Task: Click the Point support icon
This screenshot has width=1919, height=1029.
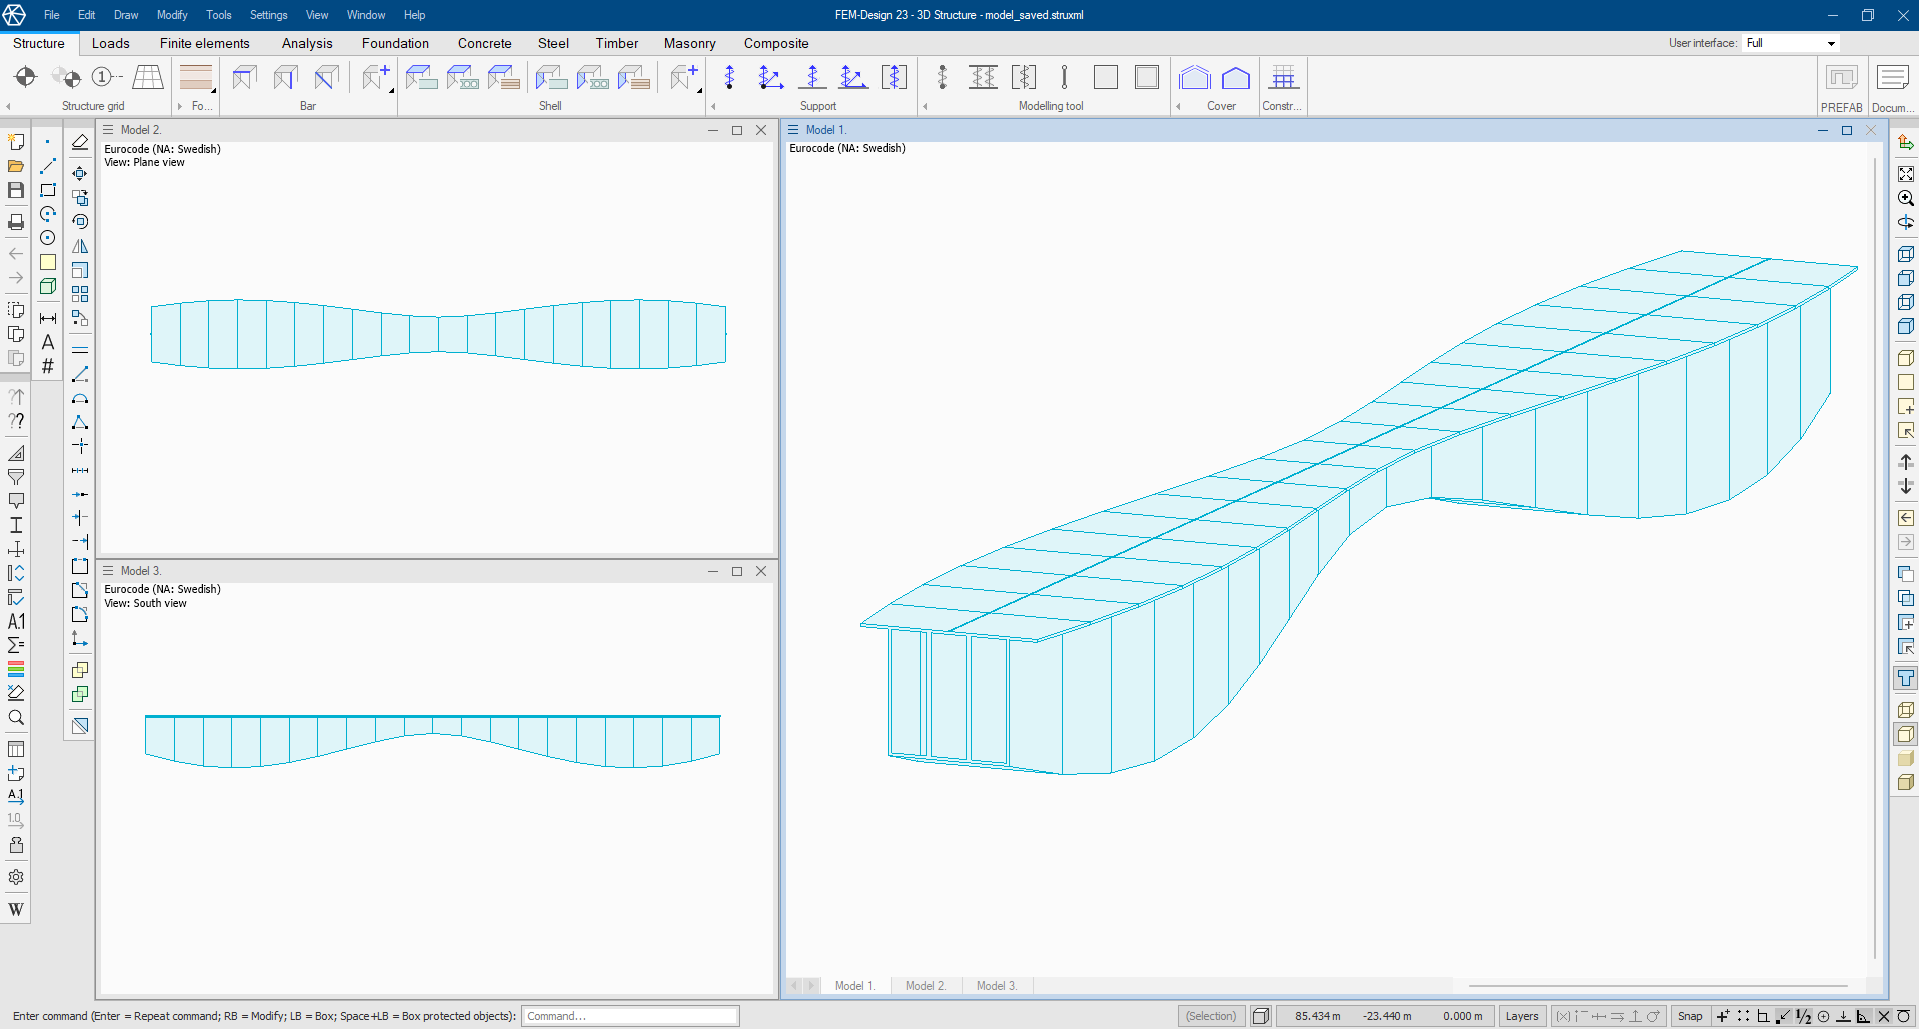Action: click(729, 78)
